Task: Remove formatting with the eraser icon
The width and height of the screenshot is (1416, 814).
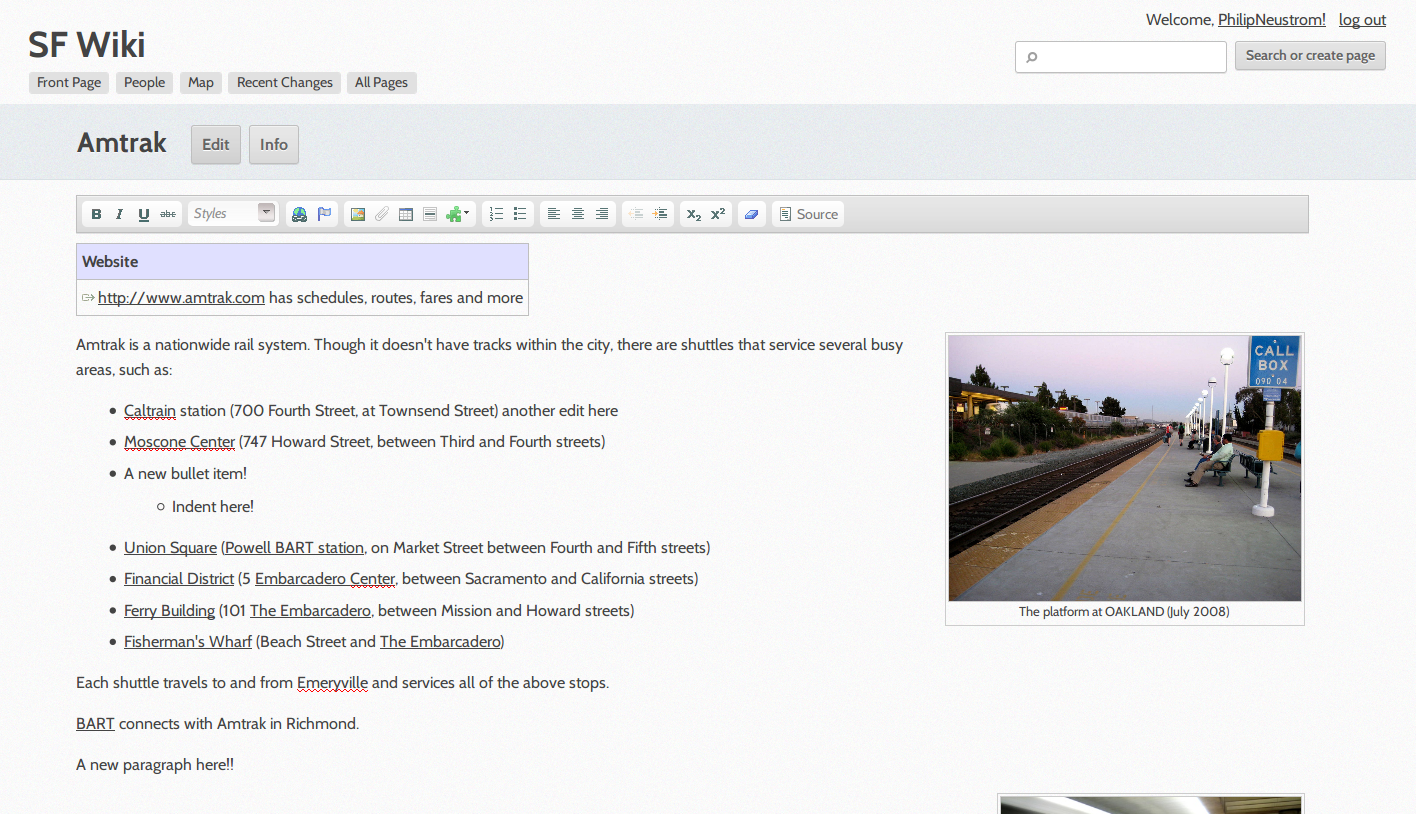Action: [752, 214]
